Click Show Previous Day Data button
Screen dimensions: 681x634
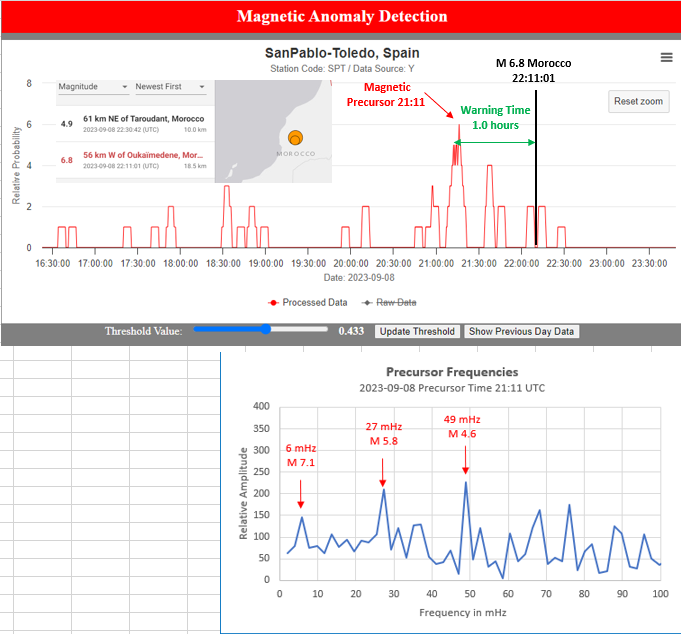pyautogui.click(x=521, y=331)
